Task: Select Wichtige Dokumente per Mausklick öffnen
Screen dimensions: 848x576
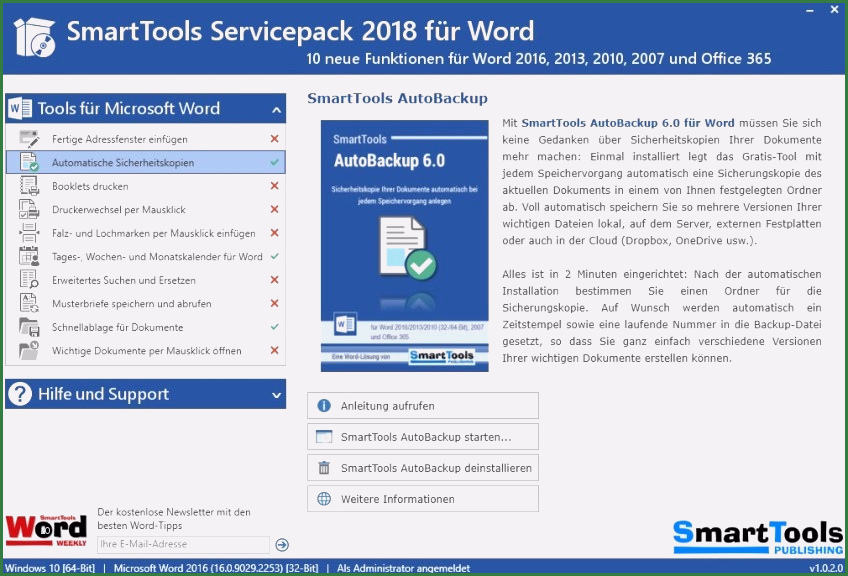Action: pos(145,350)
